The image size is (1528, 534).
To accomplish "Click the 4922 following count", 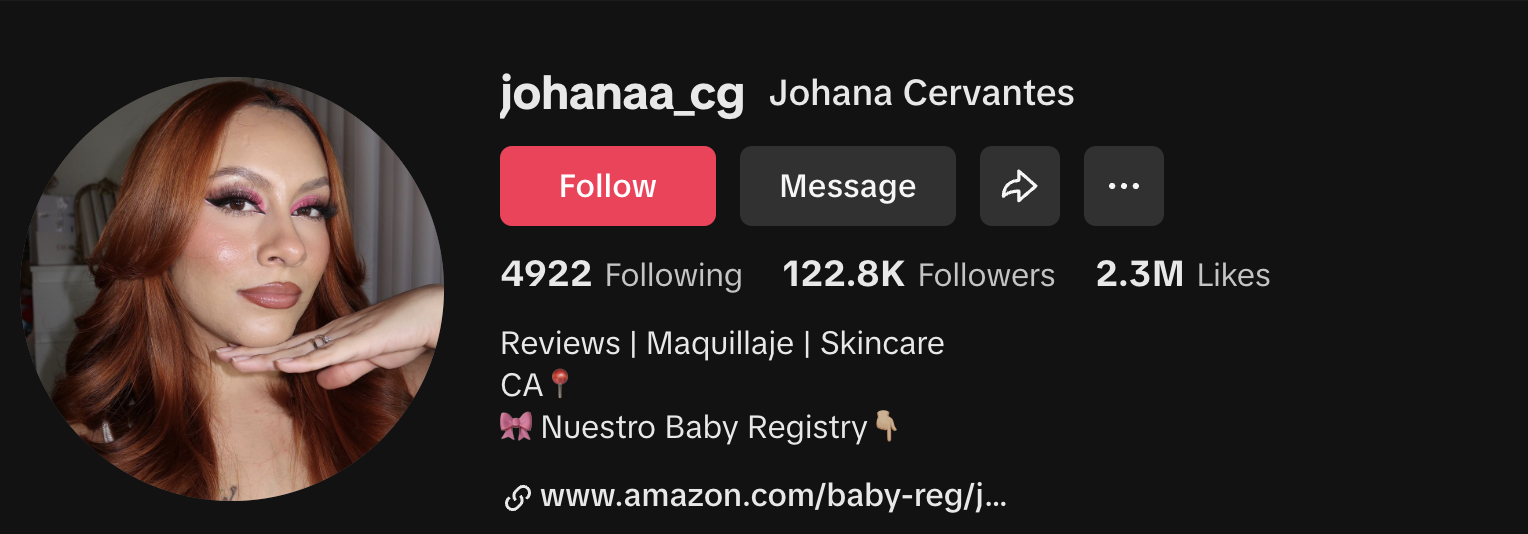I will point(546,274).
